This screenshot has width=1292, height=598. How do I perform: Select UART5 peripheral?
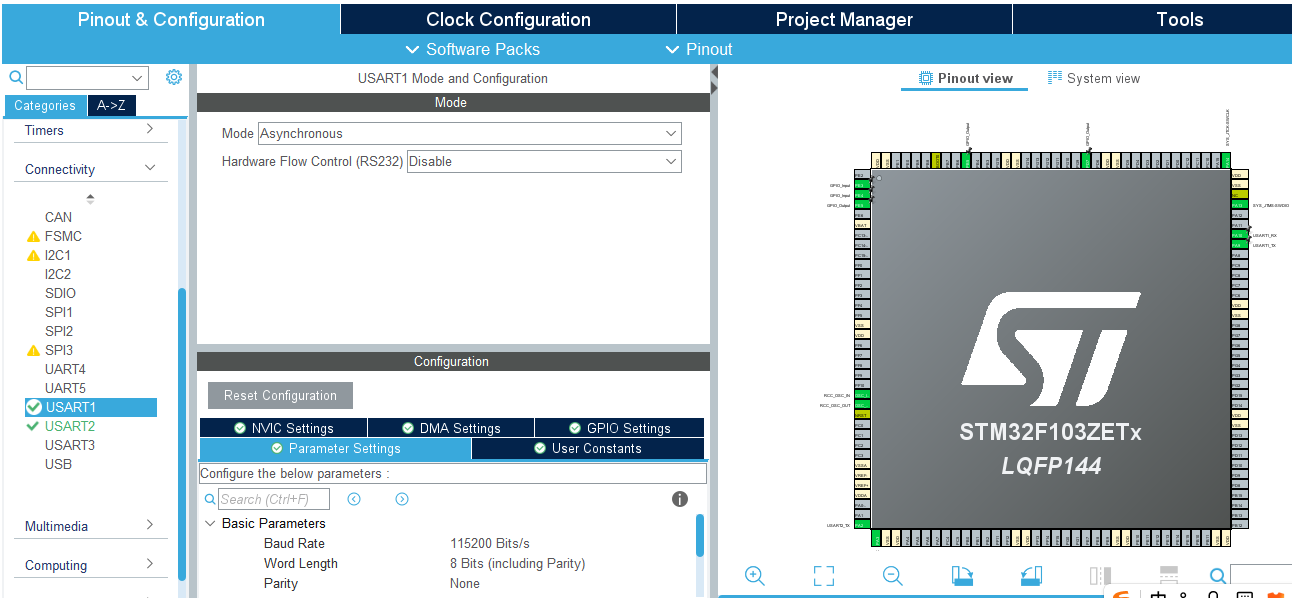tap(65, 388)
